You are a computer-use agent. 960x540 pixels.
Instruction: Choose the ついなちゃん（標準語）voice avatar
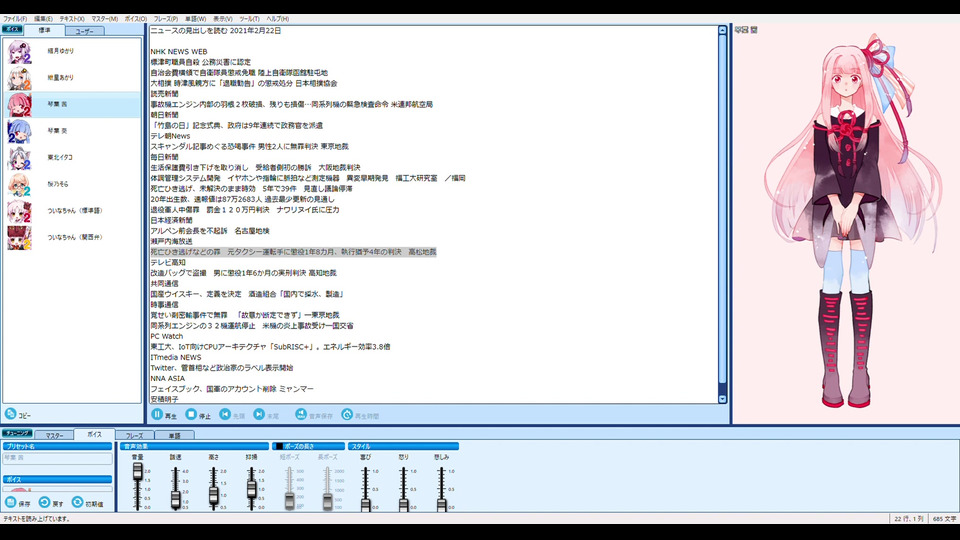tap(20, 211)
